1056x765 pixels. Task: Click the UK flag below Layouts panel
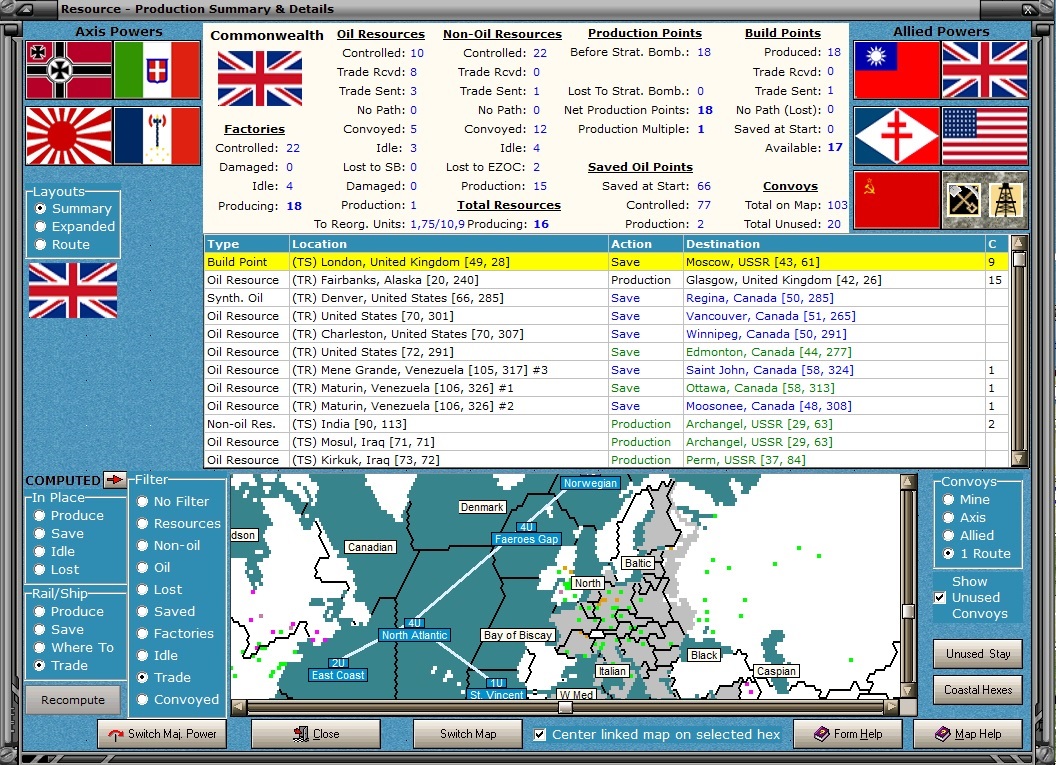point(73,290)
